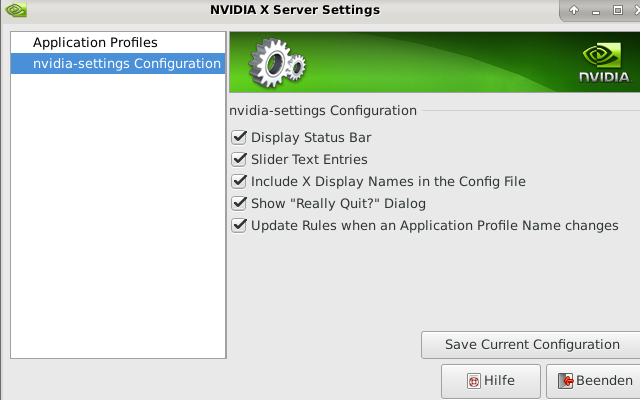
Task: Open Hilfe (help) button
Action: click(x=491, y=381)
